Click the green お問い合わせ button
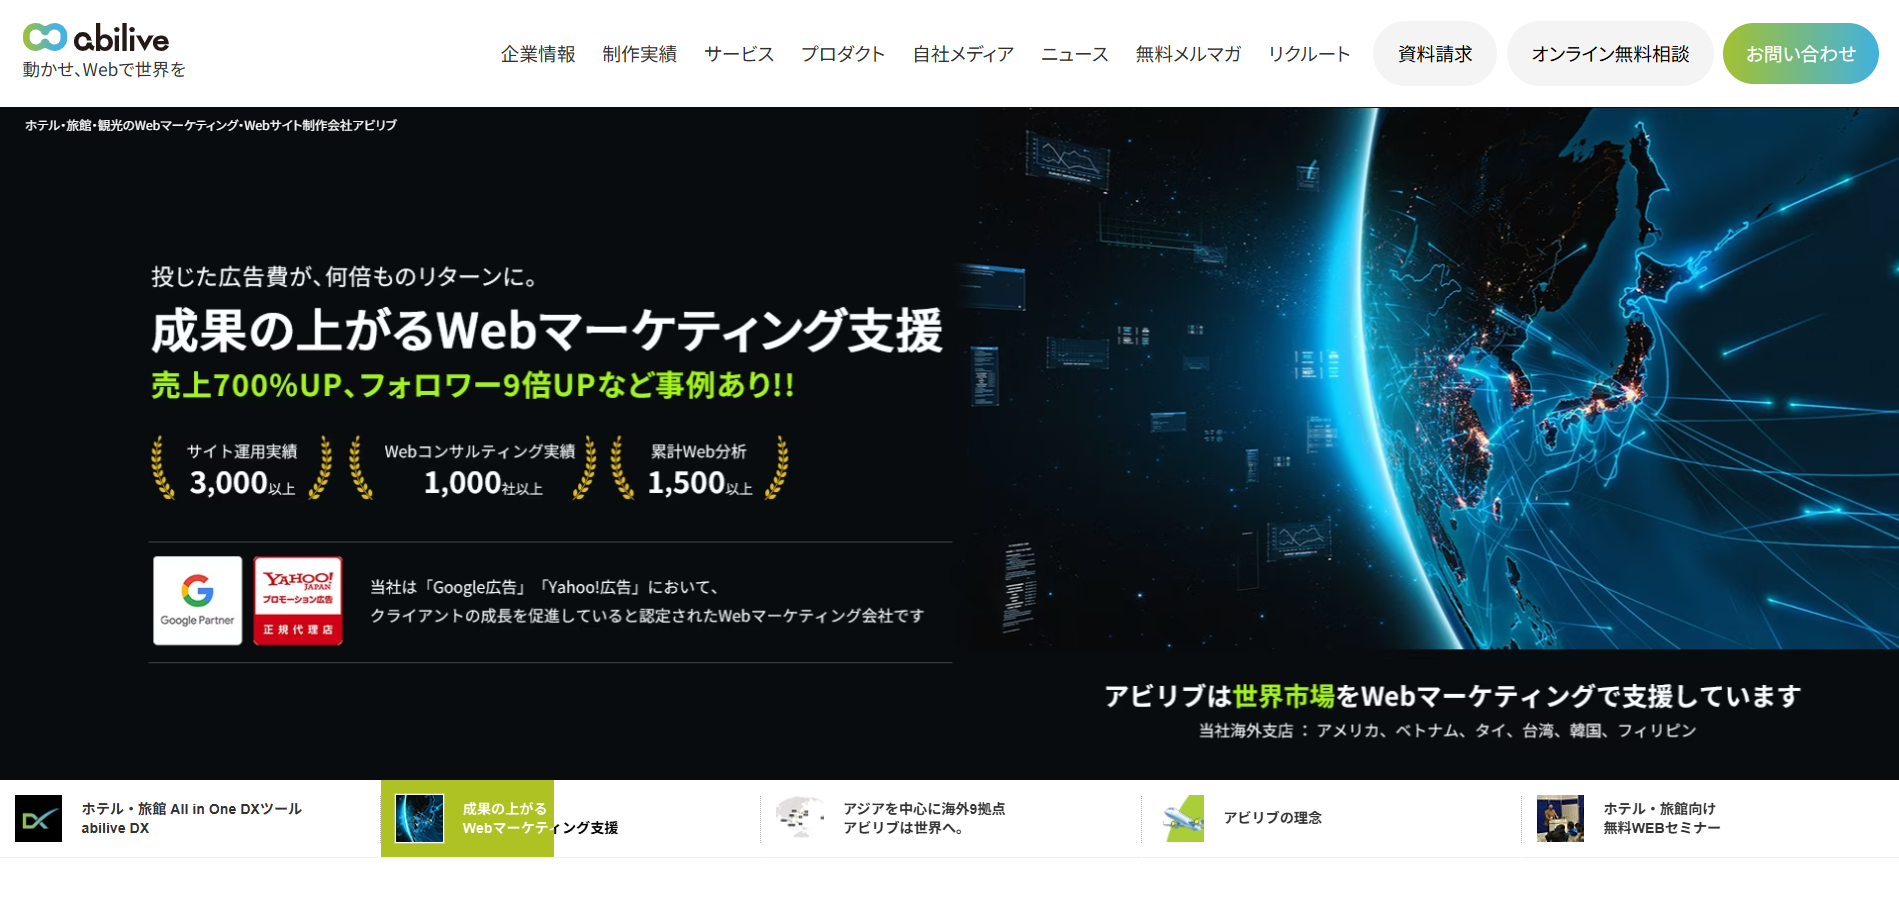The width and height of the screenshot is (1899, 909). tap(1800, 54)
